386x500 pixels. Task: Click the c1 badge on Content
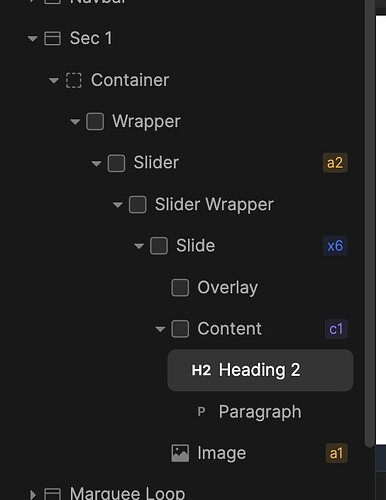(336, 329)
